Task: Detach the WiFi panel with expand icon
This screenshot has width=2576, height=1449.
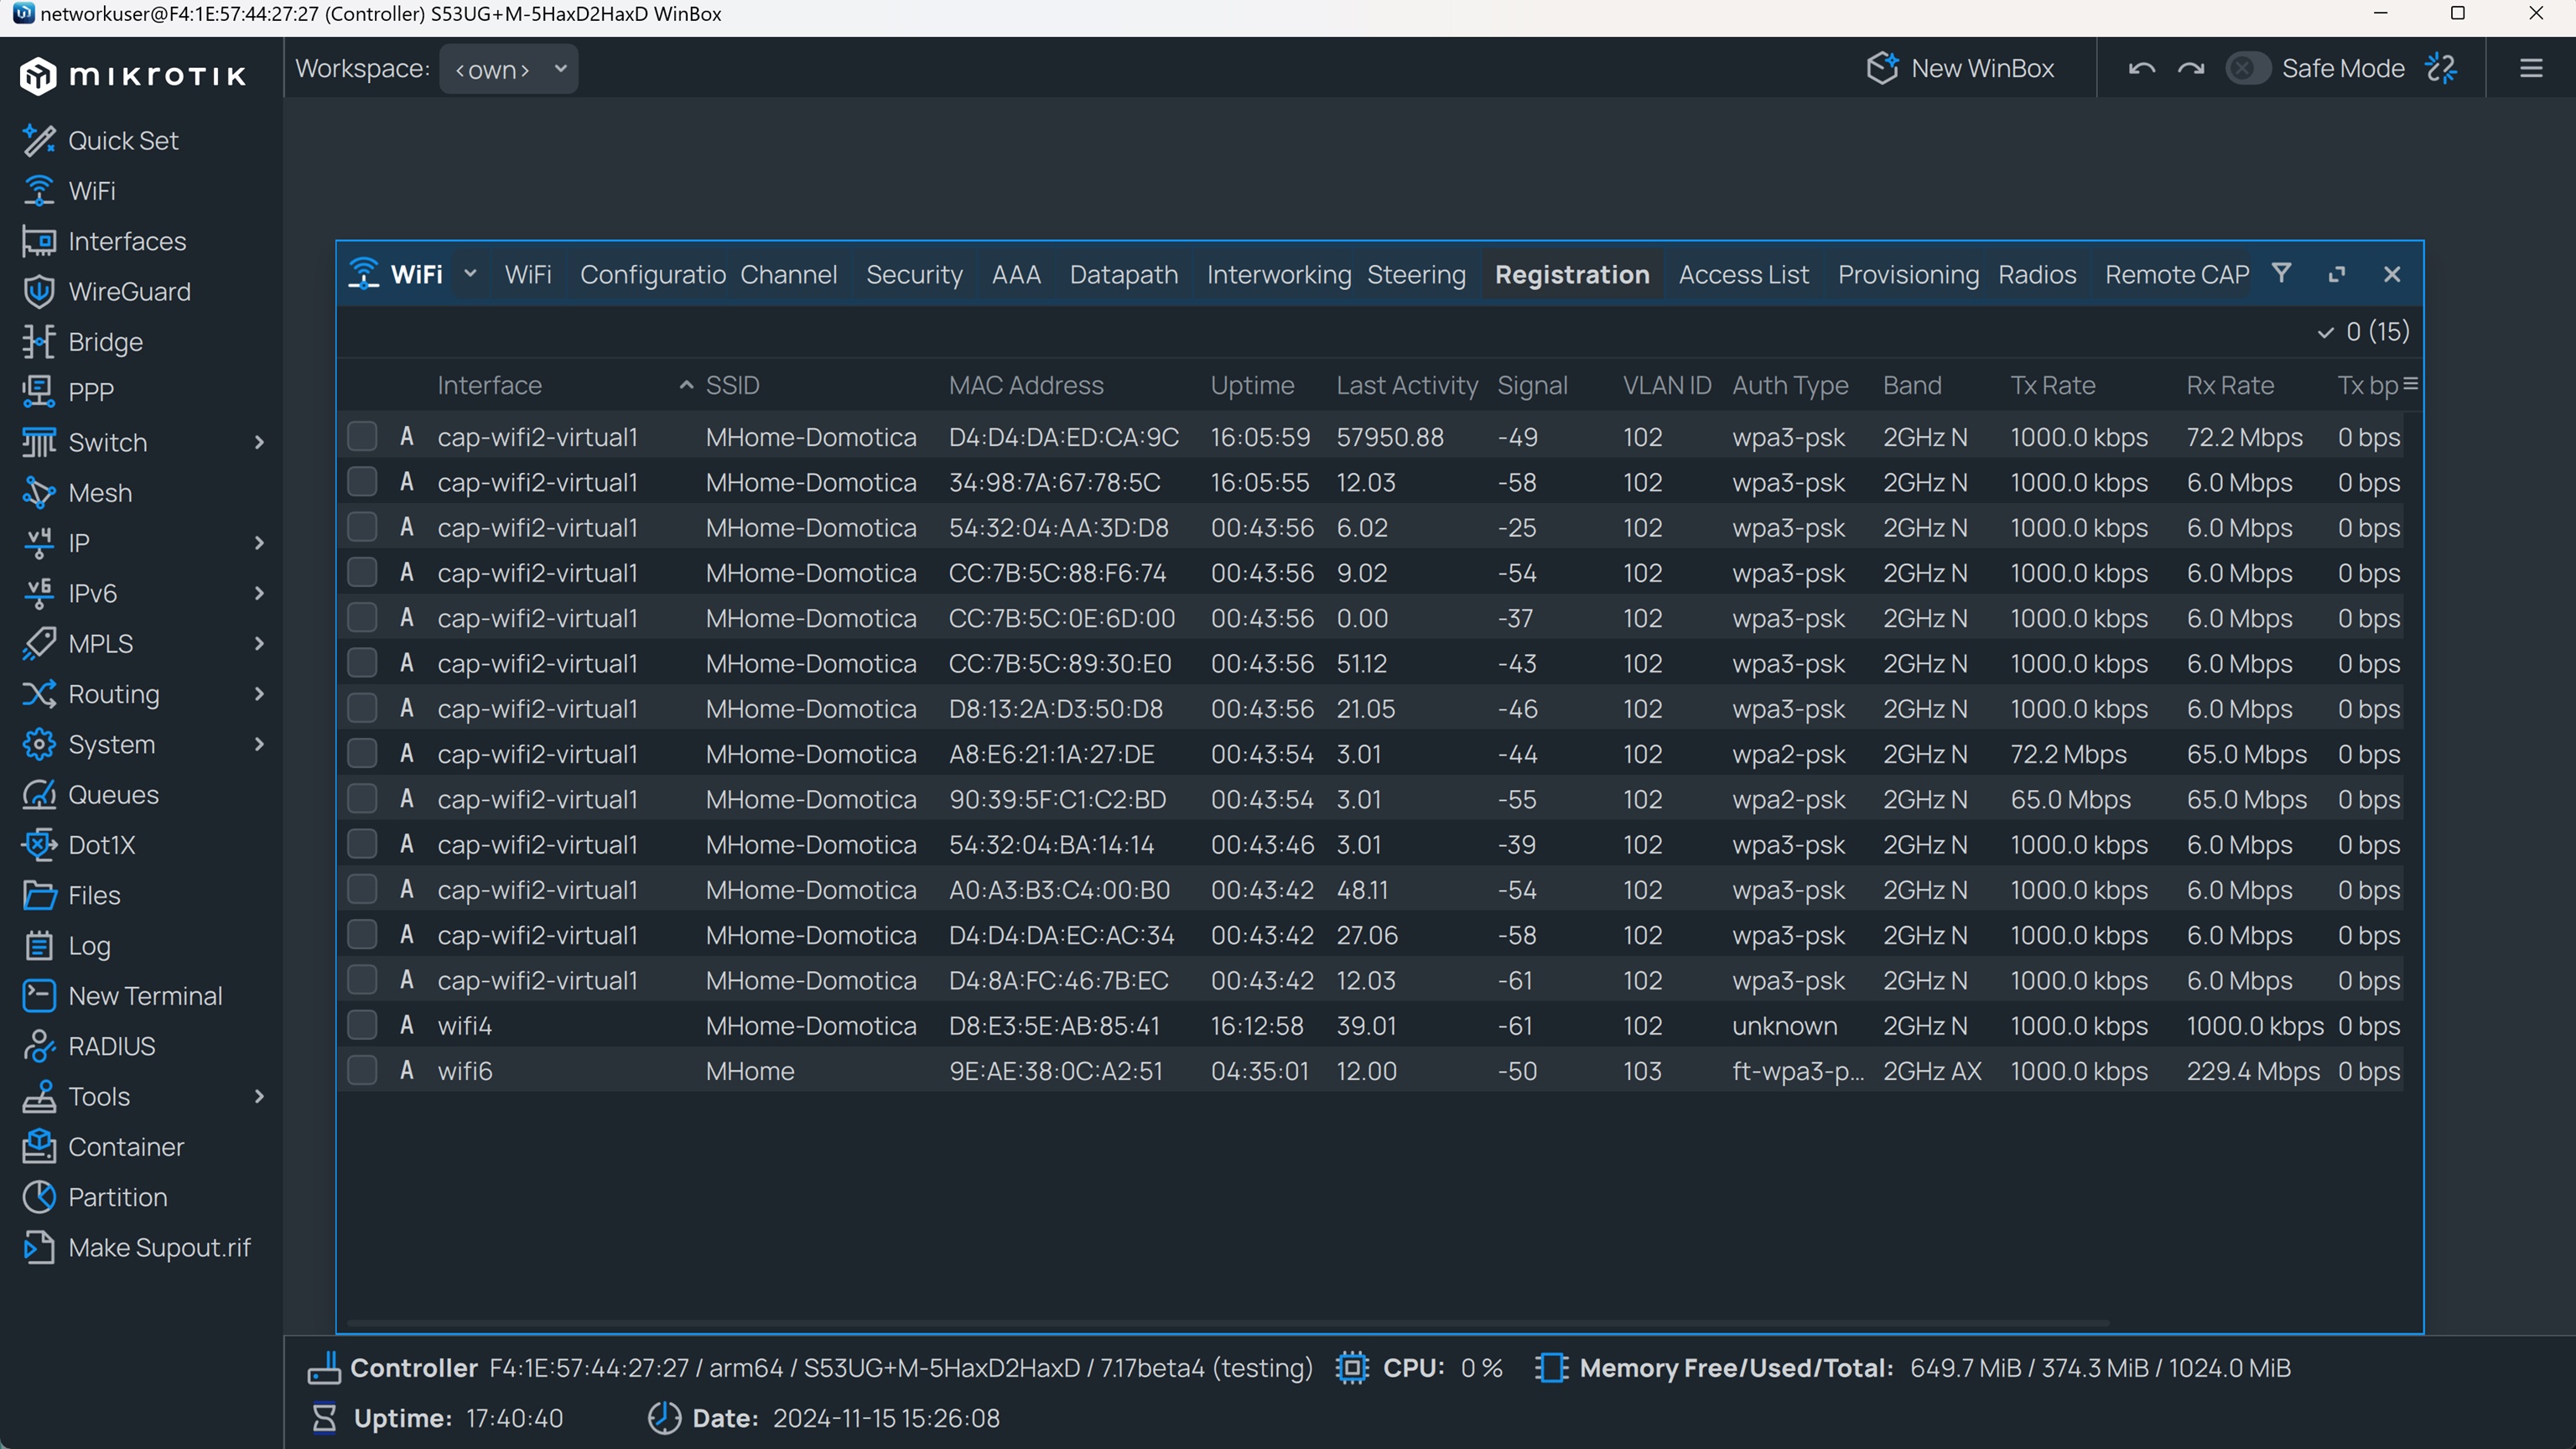Action: coord(2336,275)
